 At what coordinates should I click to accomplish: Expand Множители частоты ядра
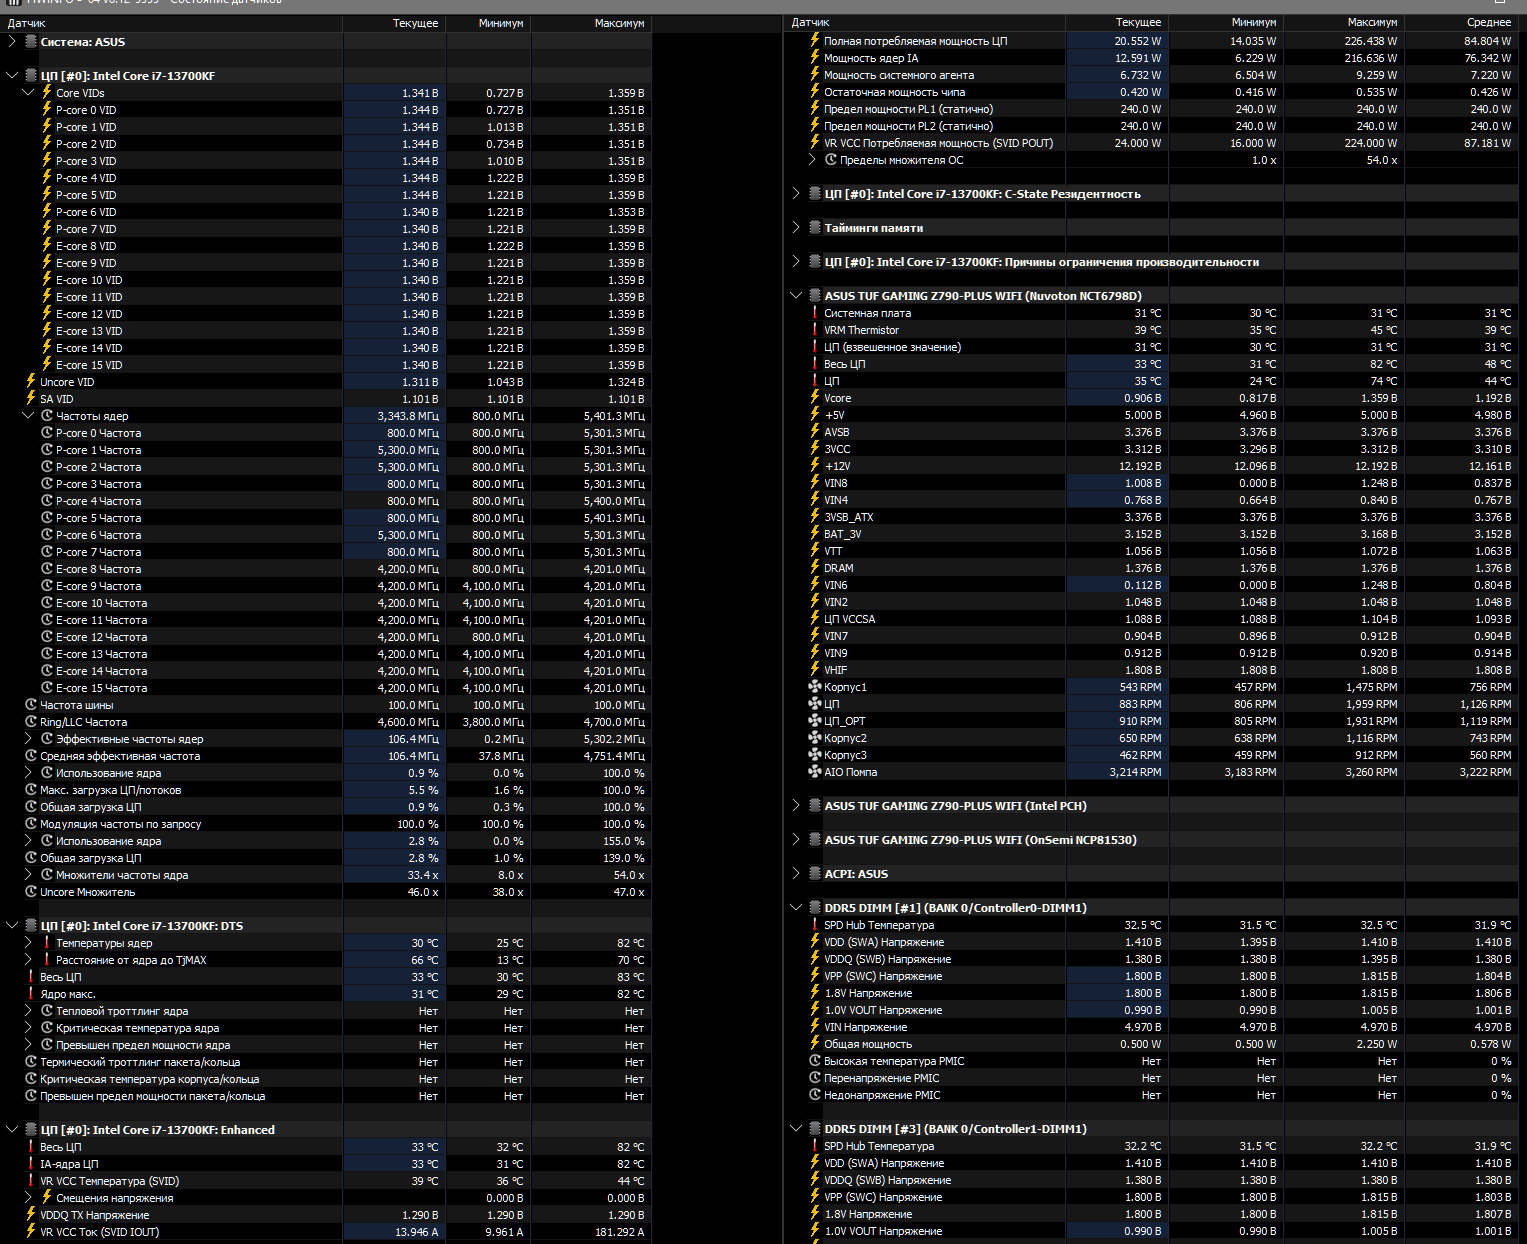click(x=28, y=875)
